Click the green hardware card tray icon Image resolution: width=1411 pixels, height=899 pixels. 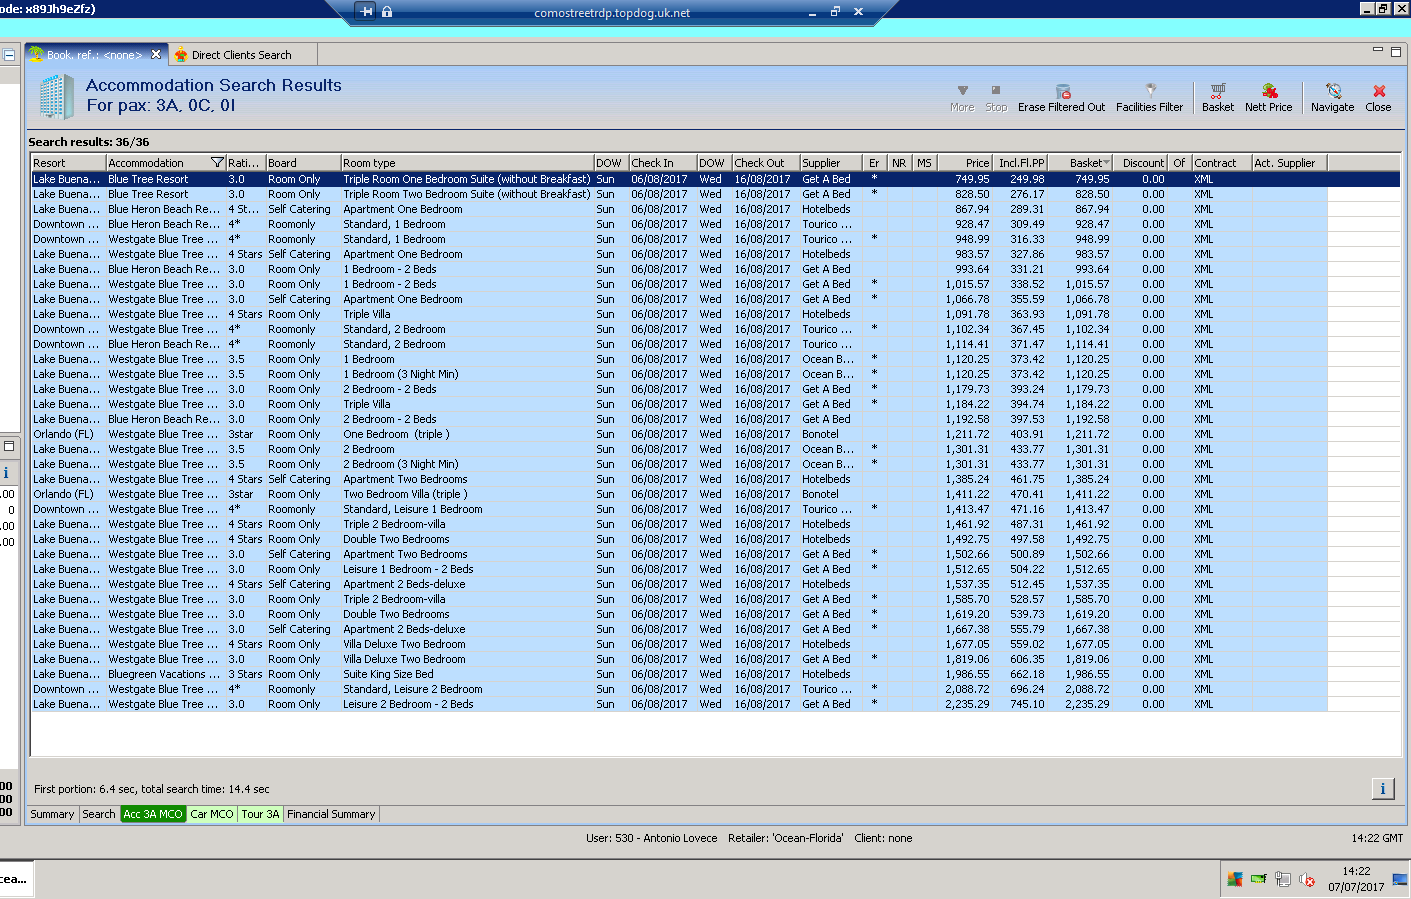click(x=1259, y=879)
